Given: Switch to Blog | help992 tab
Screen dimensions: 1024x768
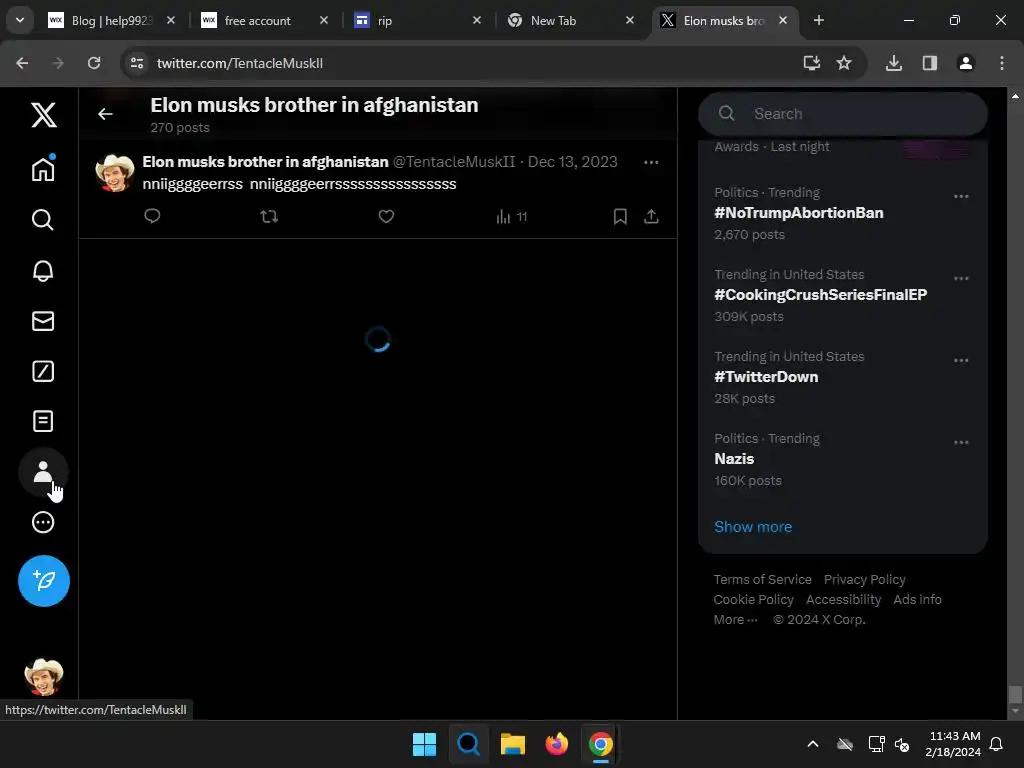Looking at the screenshot, I should 111,21.
